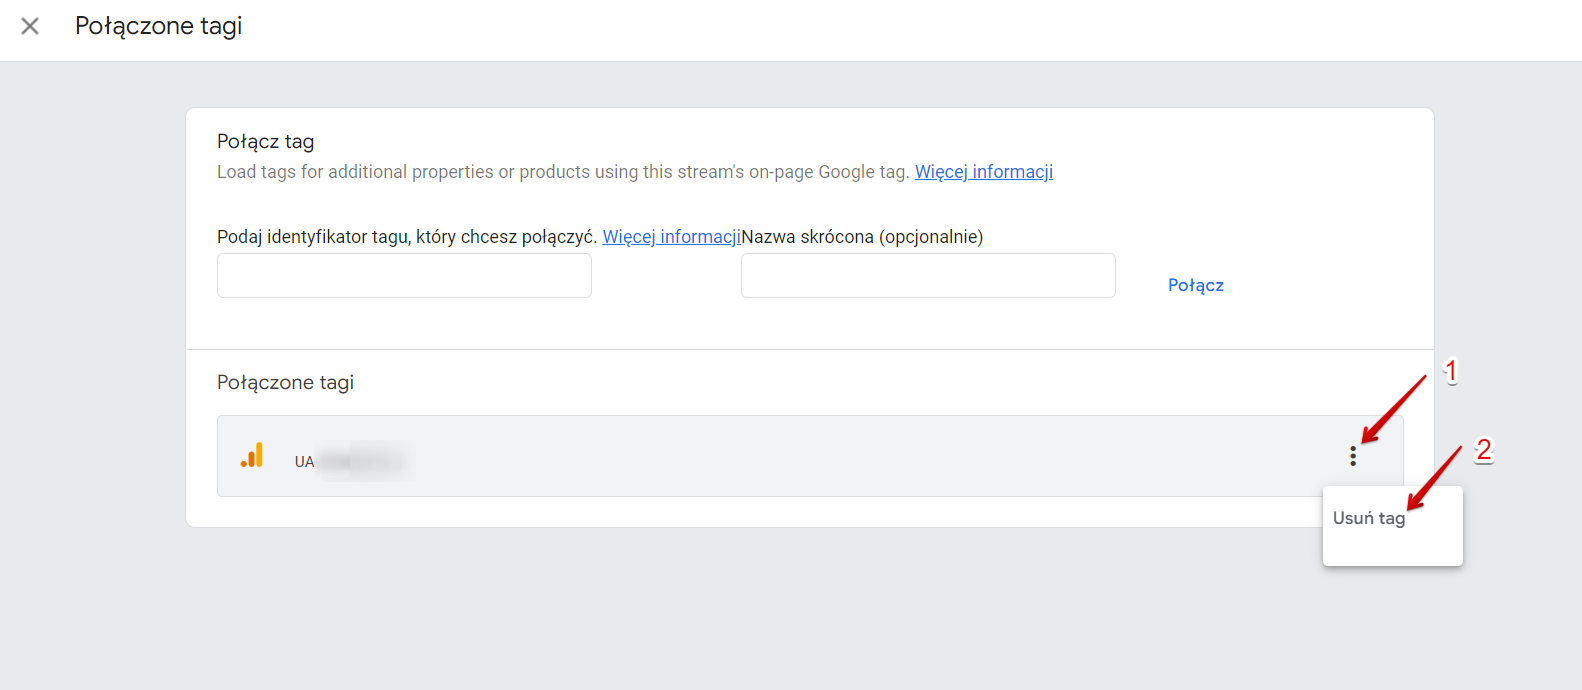
Task: Click the red annotation number 1
Action: (x=1451, y=371)
